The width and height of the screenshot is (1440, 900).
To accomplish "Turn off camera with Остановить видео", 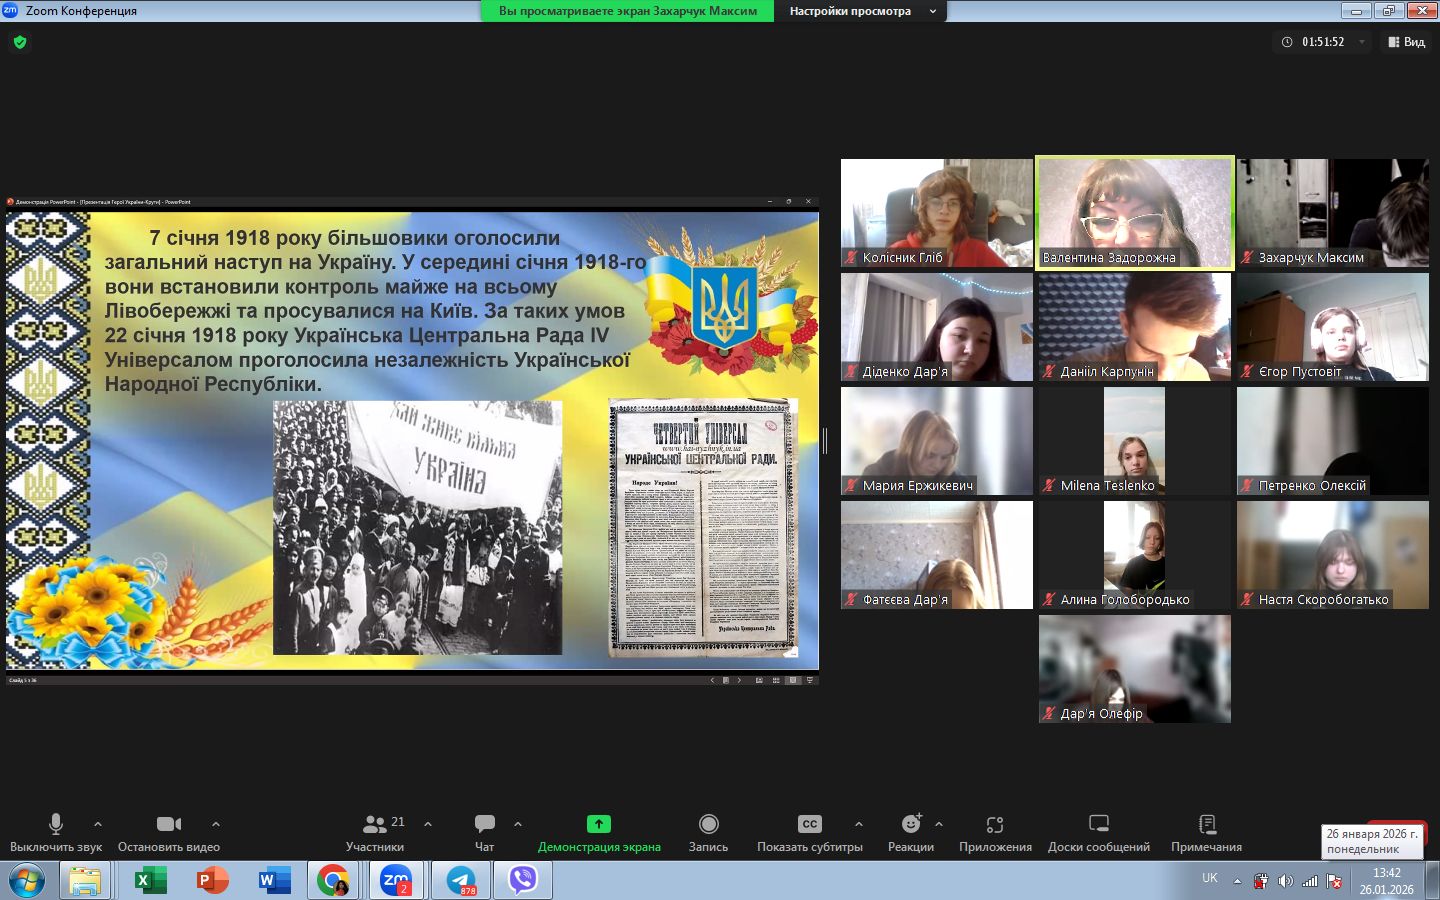I will pyautogui.click(x=169, y=825).
